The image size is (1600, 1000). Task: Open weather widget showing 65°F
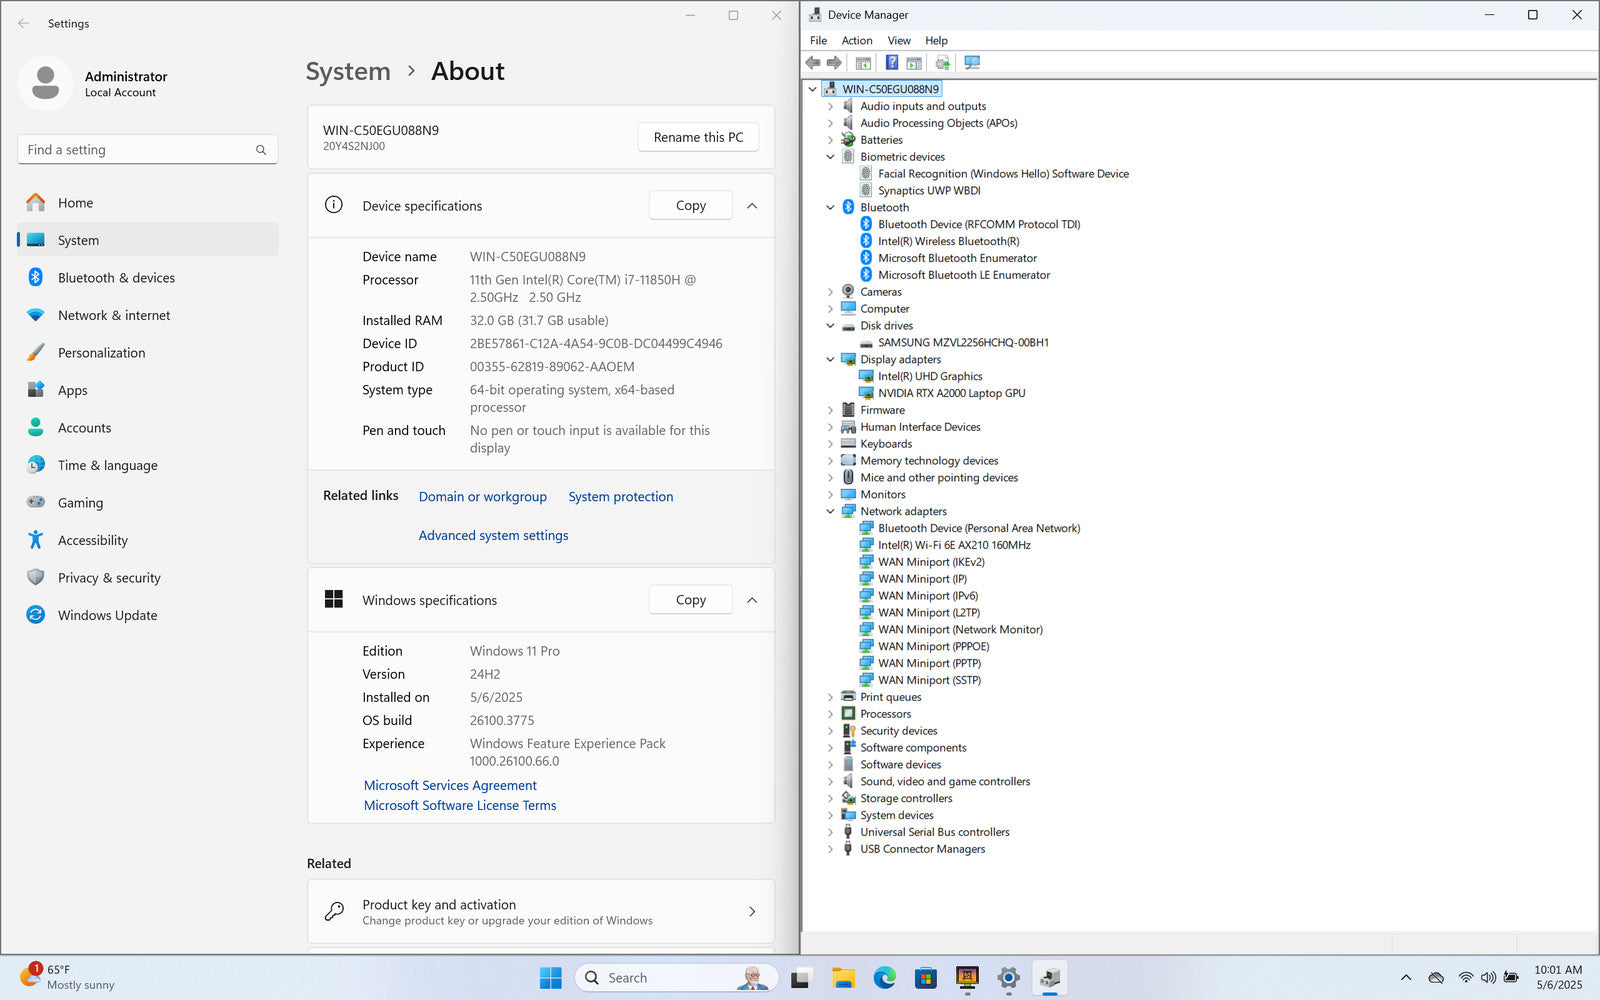pyautogui.click(x=68, y=977)
